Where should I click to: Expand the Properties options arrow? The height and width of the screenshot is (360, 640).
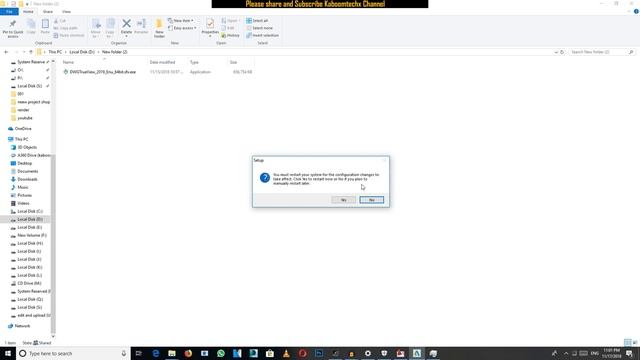(210, 37)
